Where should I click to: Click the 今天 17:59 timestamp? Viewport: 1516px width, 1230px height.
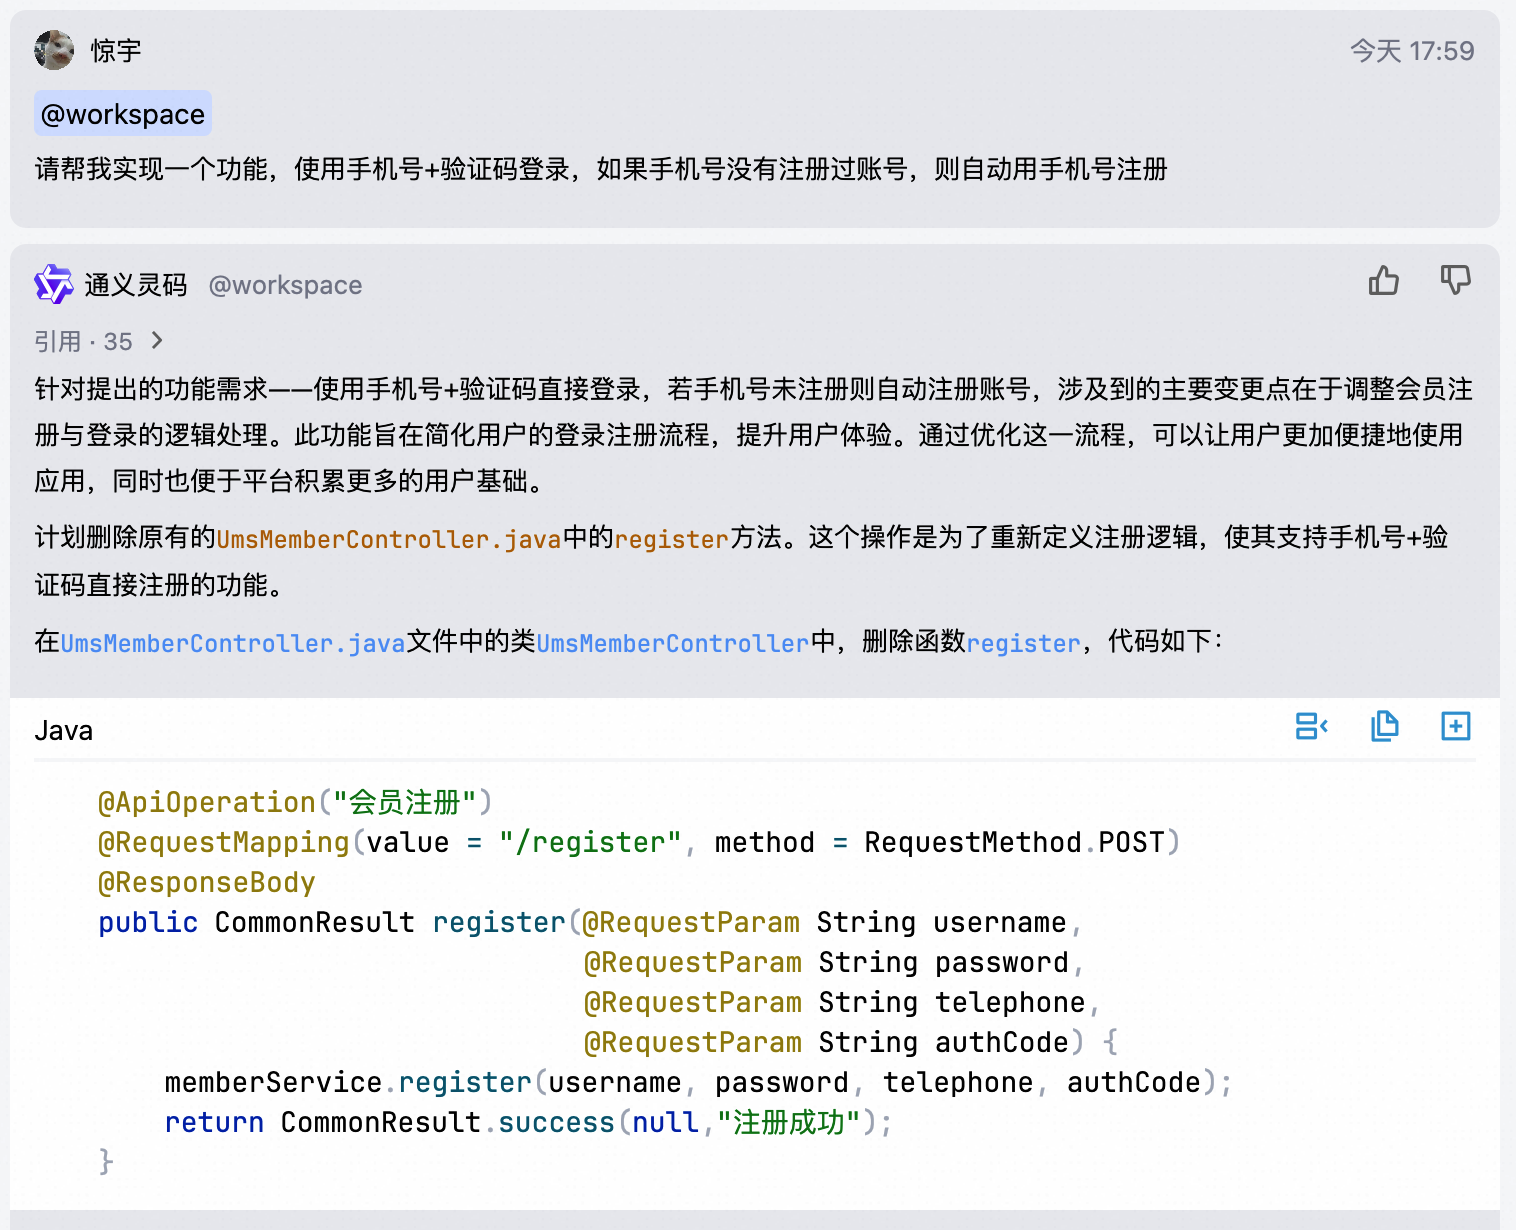pos(1412,51)
